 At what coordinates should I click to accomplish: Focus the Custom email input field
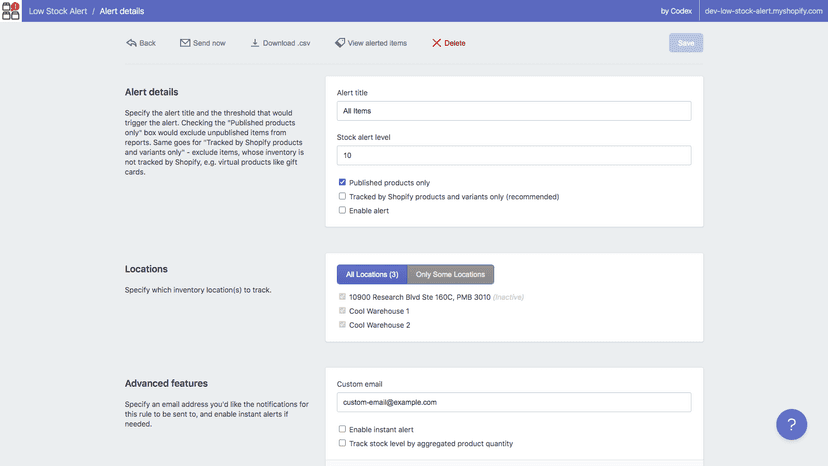click(514, 402)
